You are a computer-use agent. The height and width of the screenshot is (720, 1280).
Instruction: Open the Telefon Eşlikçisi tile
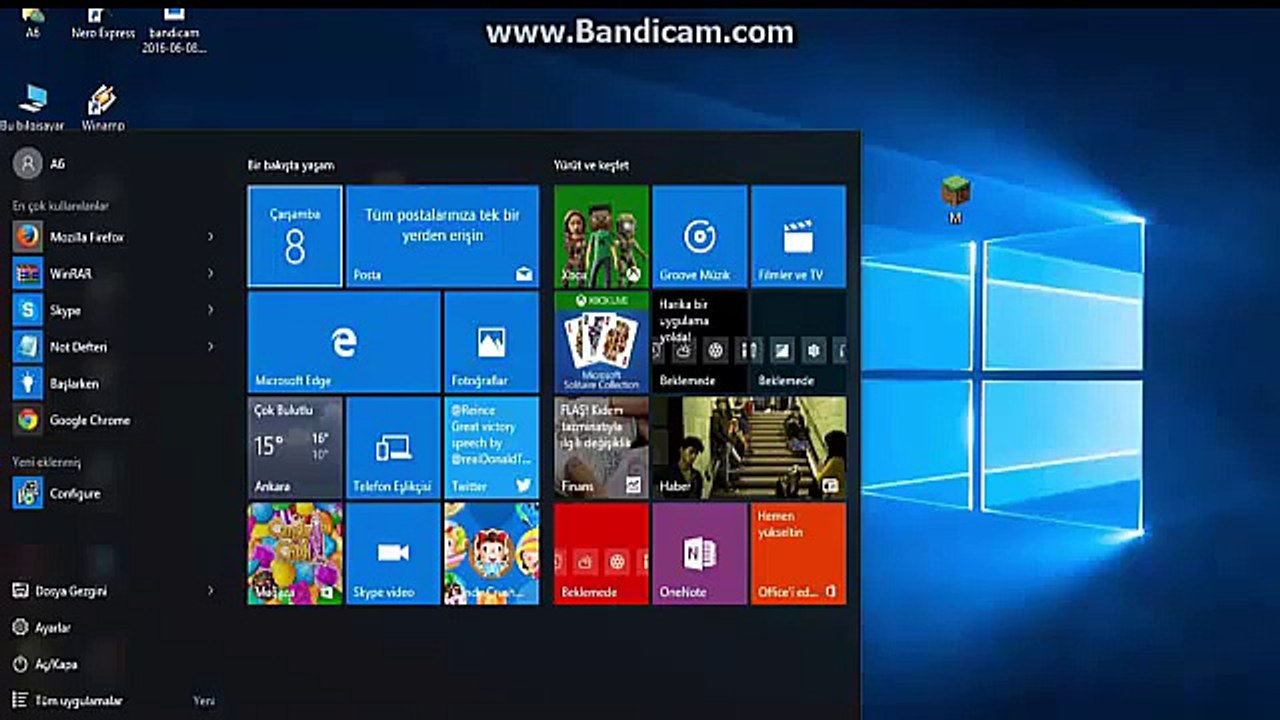tap(393, 447)
